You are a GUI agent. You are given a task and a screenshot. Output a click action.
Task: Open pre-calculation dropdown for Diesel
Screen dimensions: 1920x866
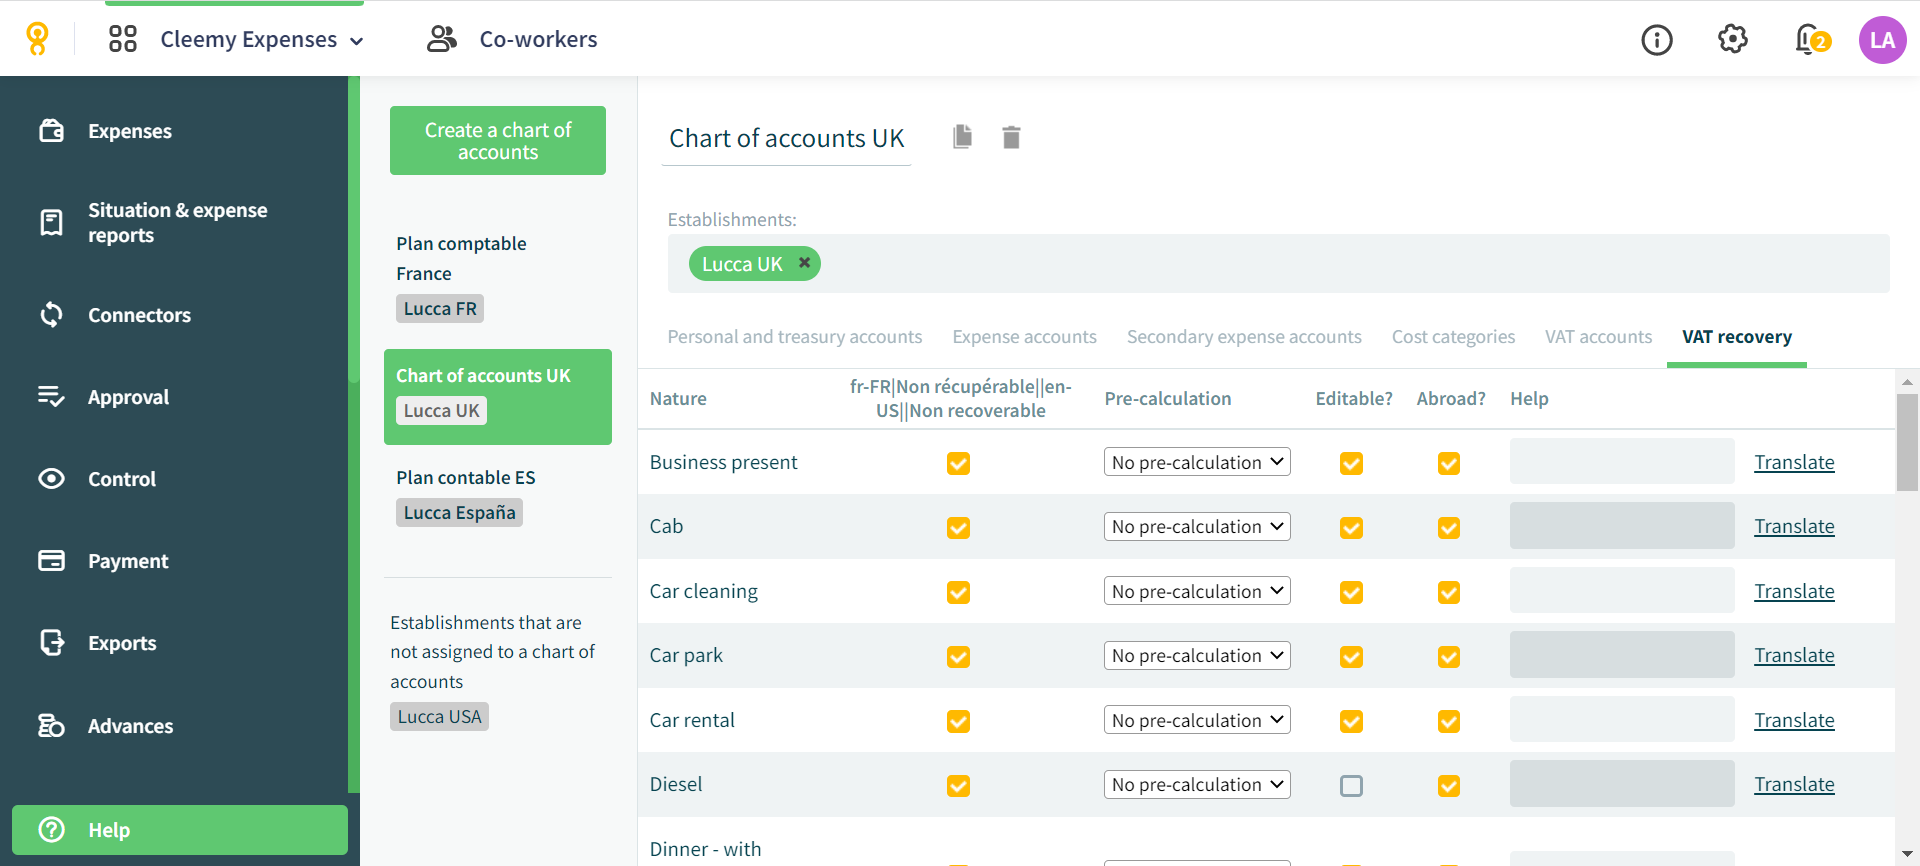point(1197,784)
